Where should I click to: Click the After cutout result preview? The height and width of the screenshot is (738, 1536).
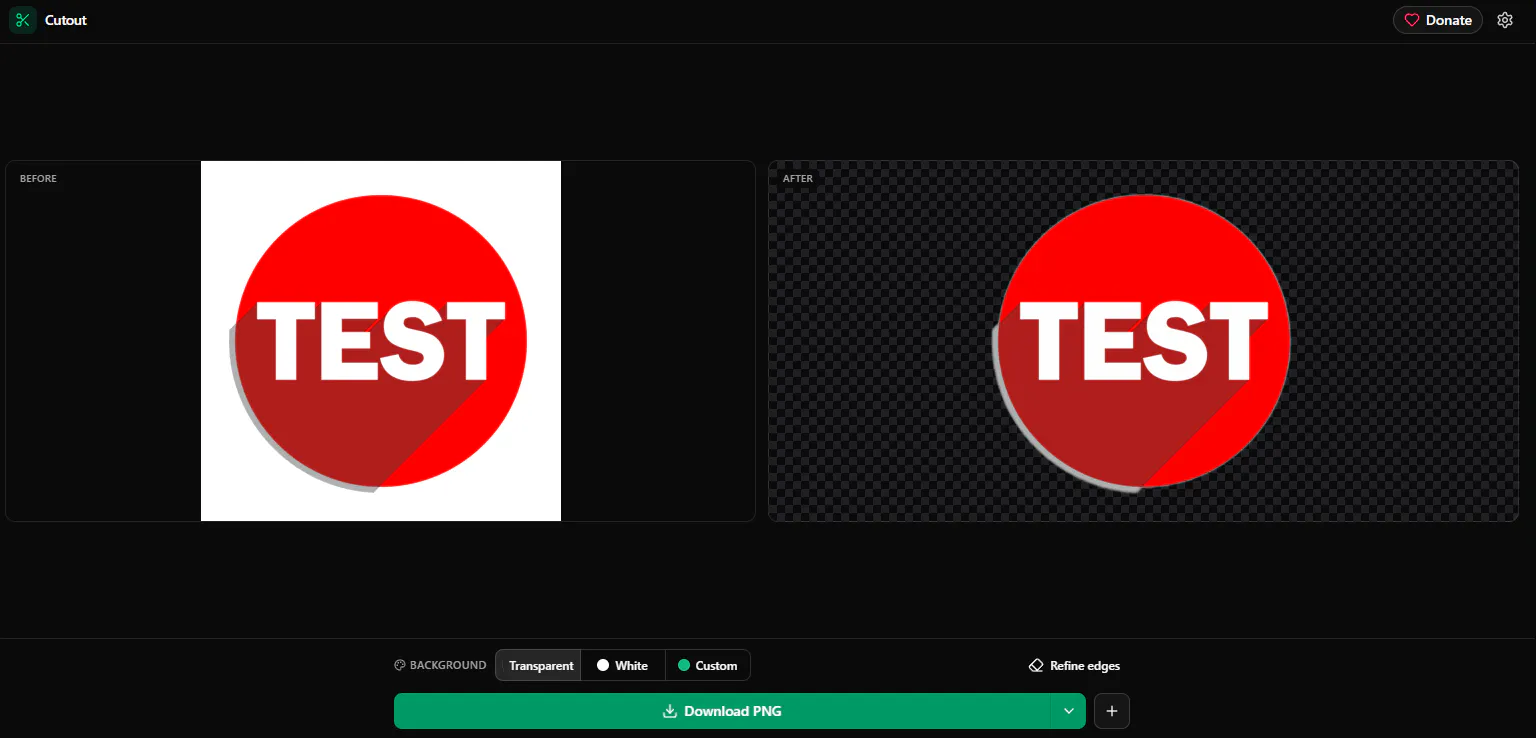click(x=1143, y=341)
